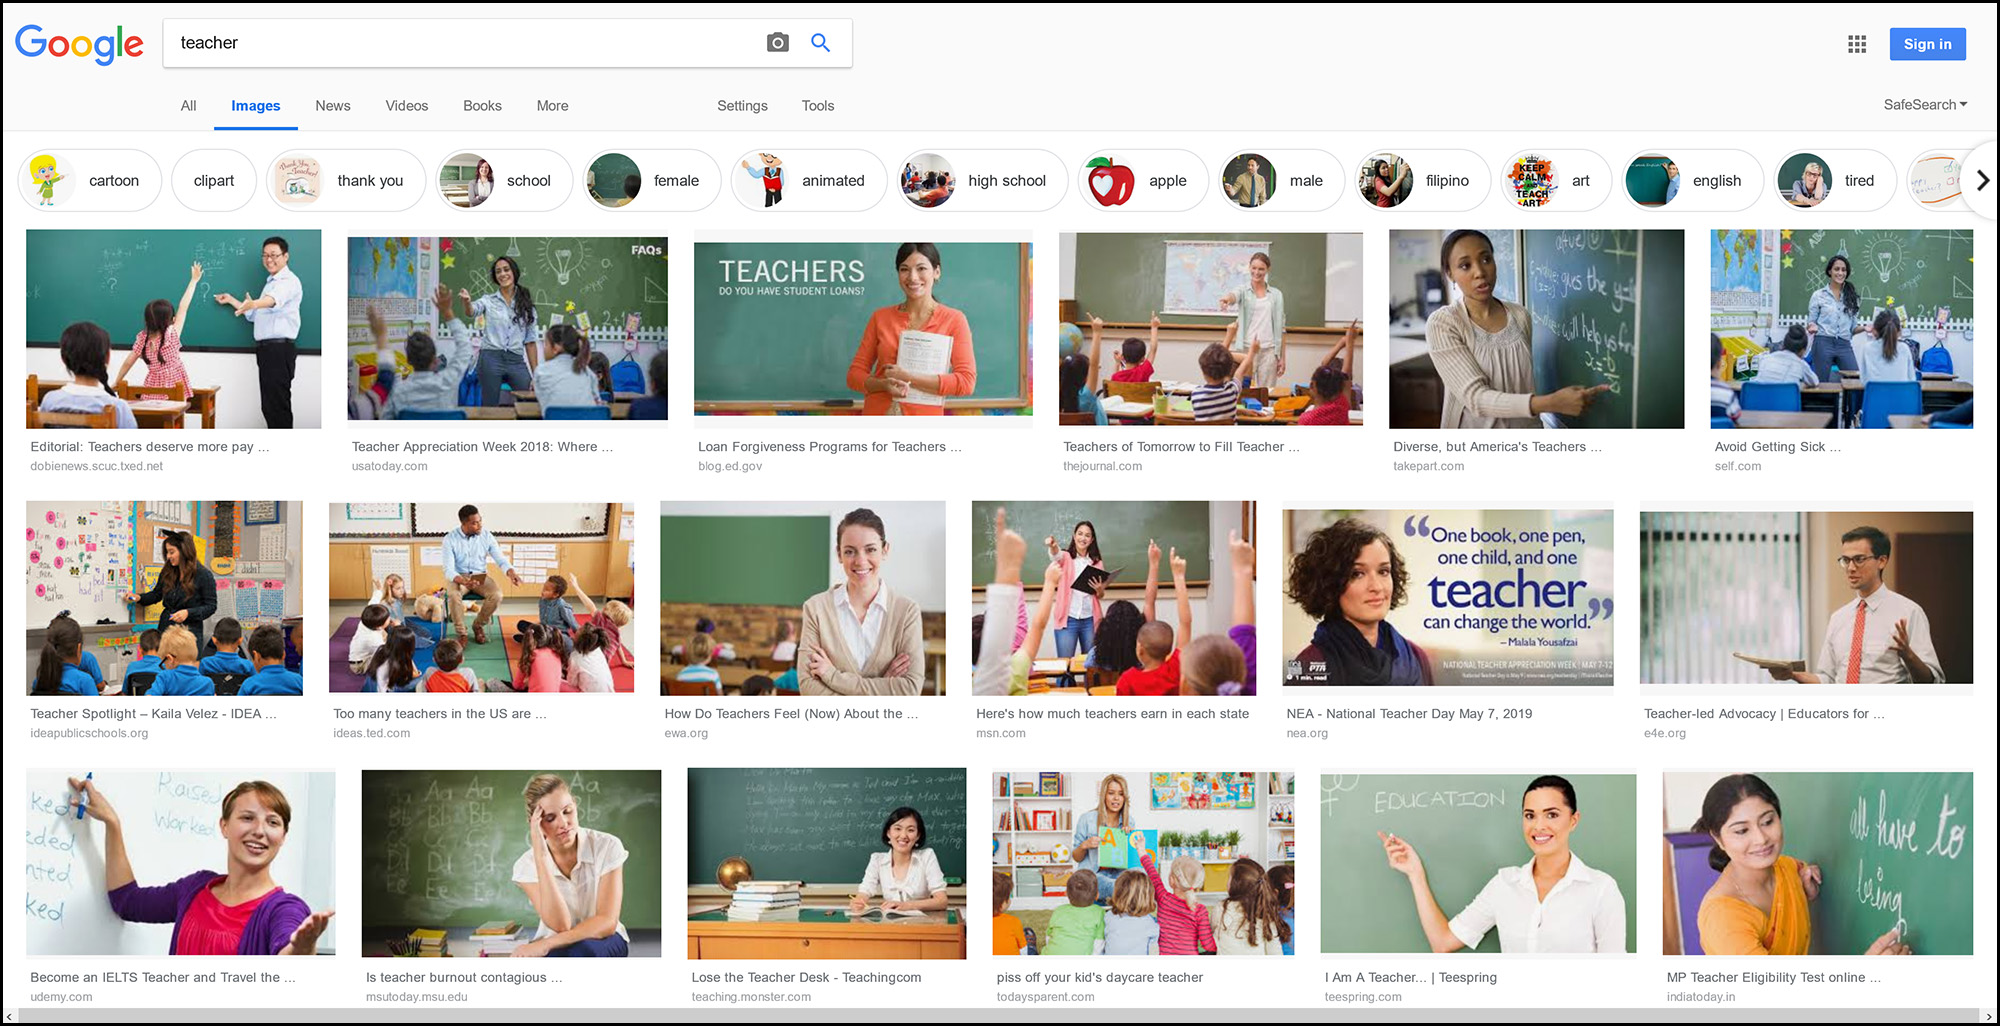
Task: Click the Sign in button
Action: click(1927, 44)
